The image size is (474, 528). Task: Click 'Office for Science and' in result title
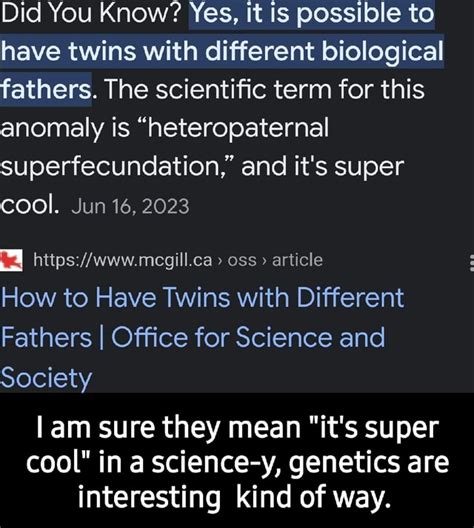248,337
